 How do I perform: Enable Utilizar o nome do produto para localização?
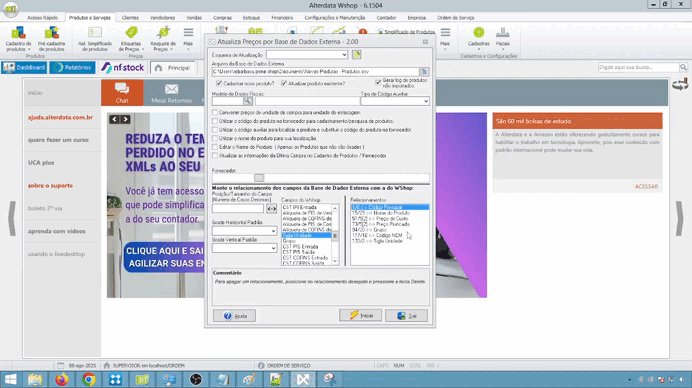[215, 138]
